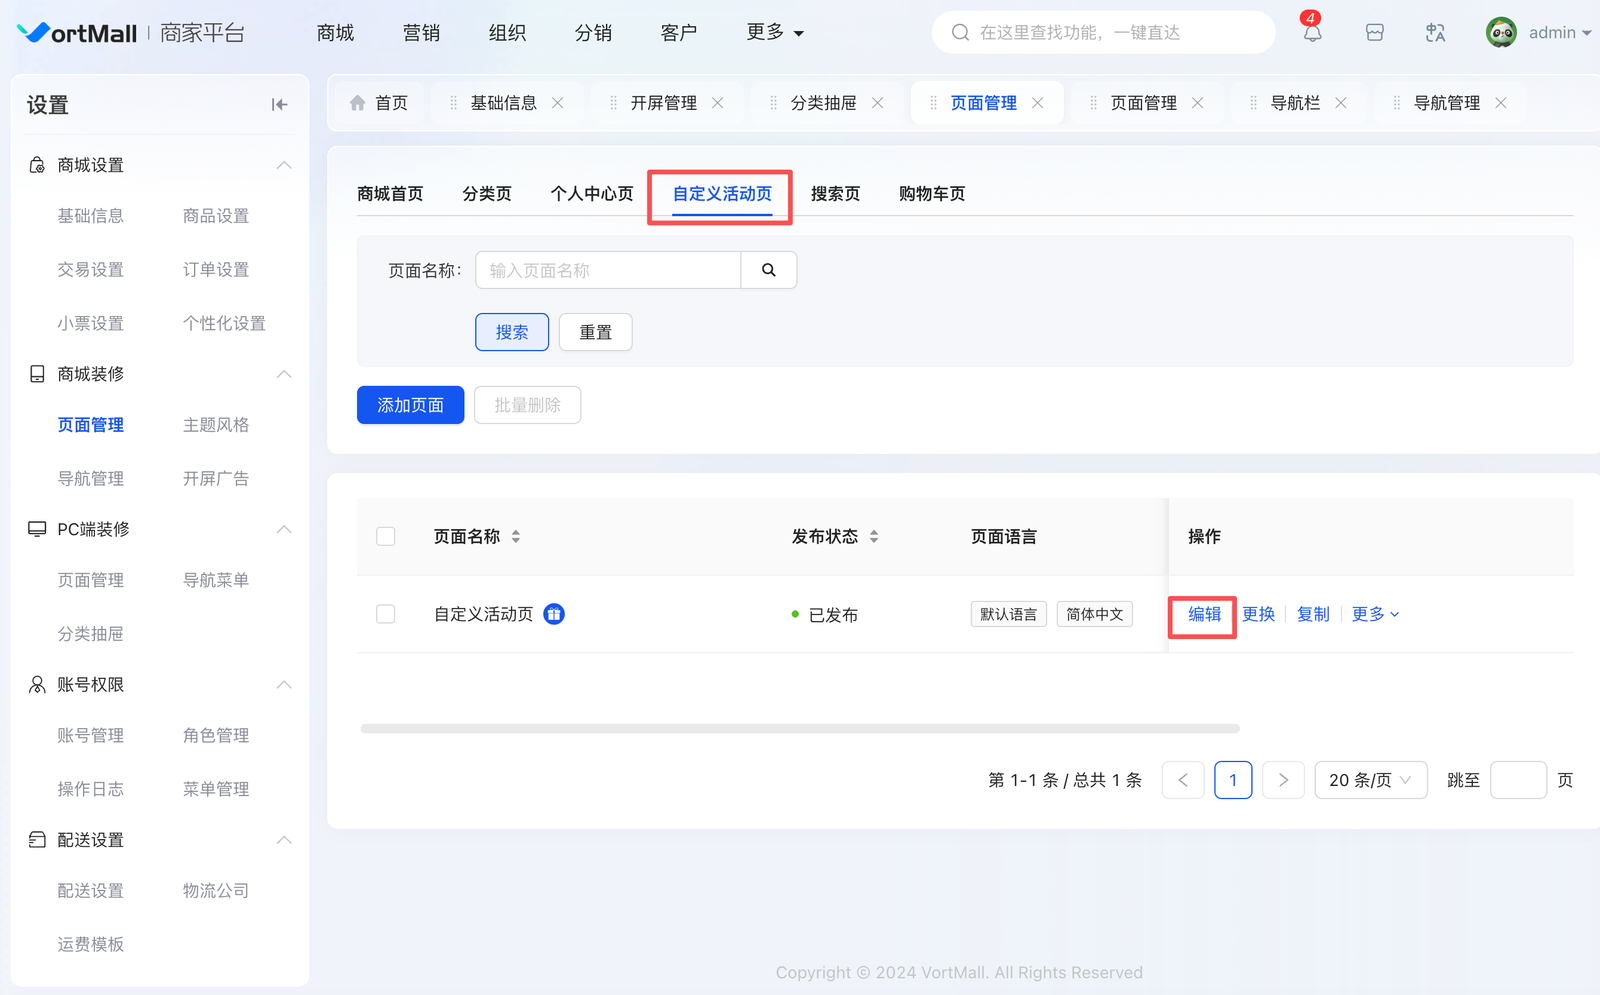
Task: Open the 营销 top menu
Action: tap(421, 33)
